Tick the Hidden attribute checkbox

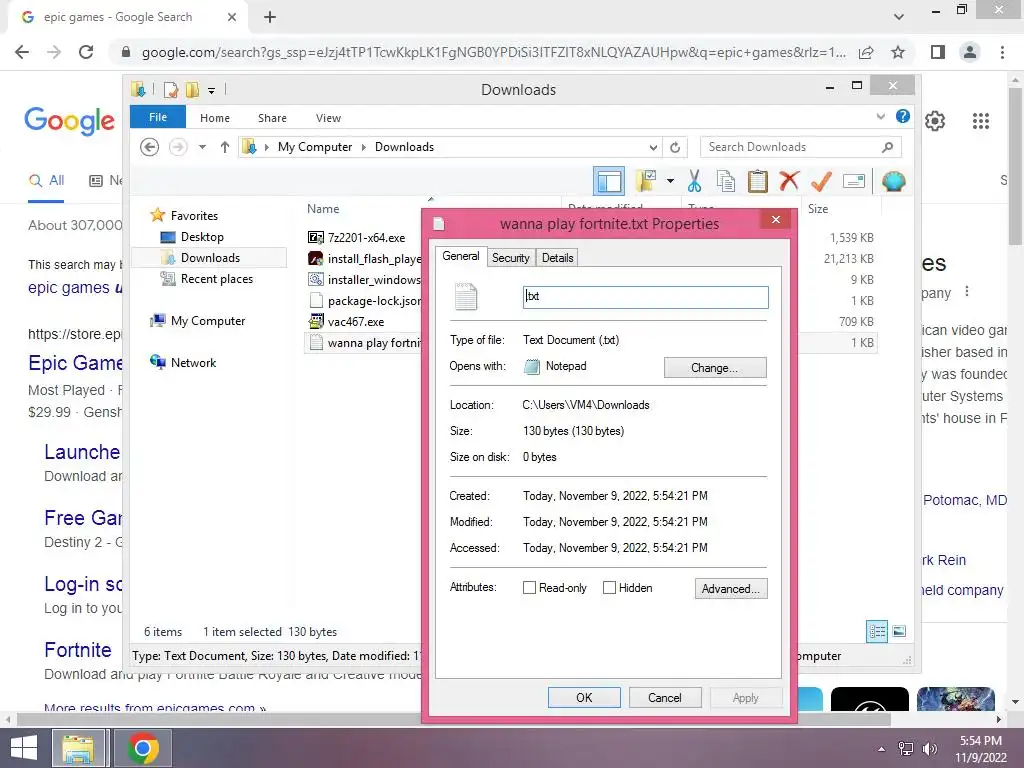(x=609, y=588)
